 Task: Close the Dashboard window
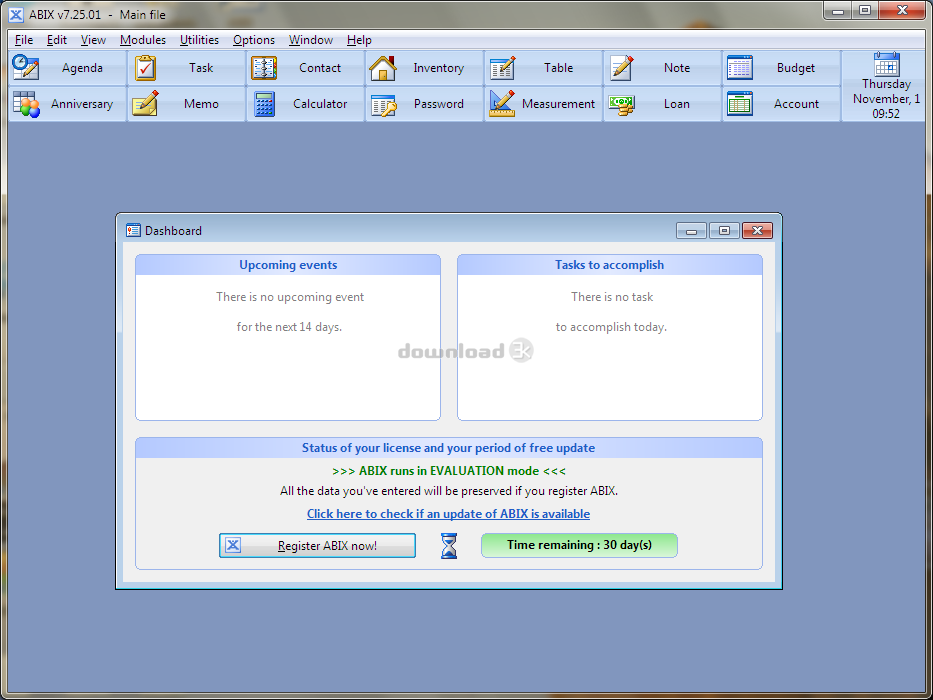pos(757,230)
